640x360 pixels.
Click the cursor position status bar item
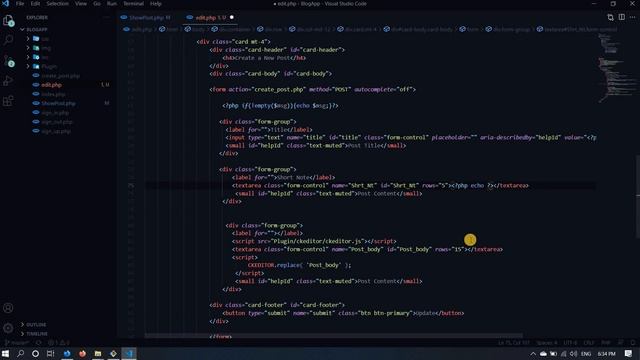point(513,343)
